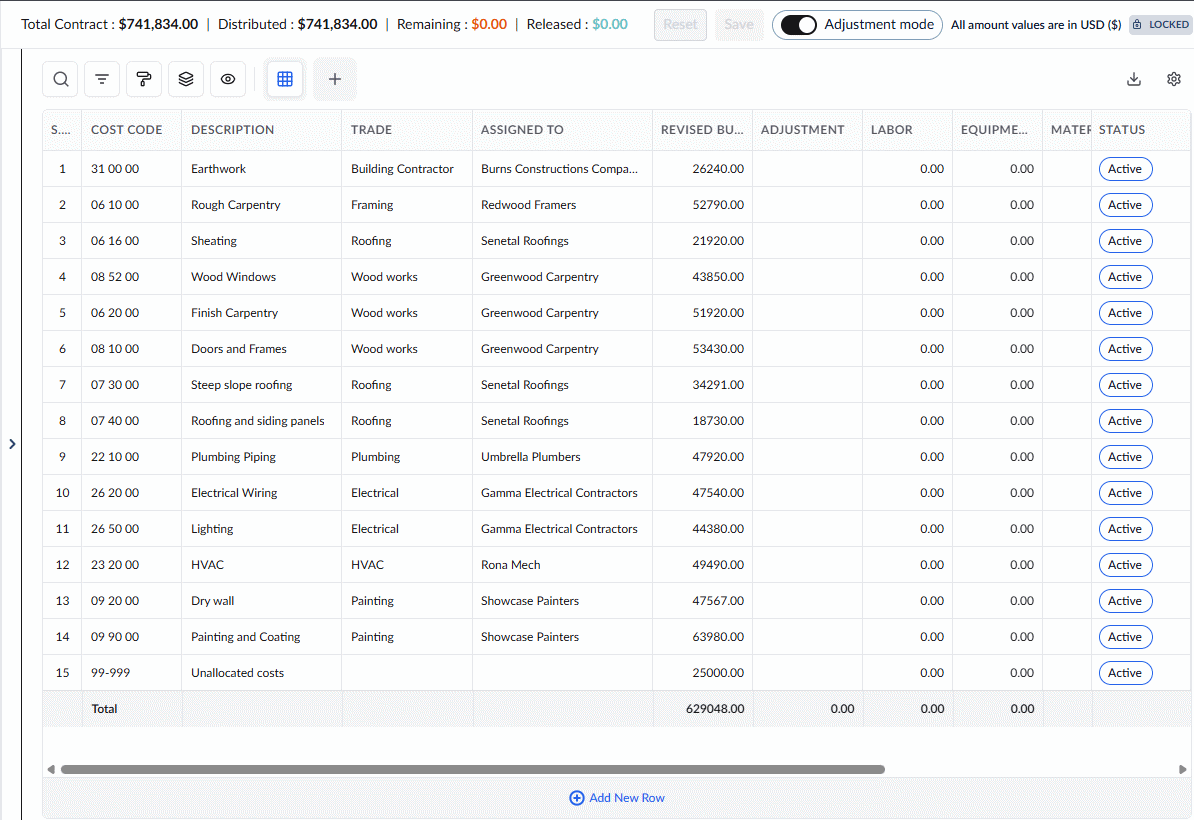Viewport: 1194px width, 820px height.
Task: Click the download export icon
Action: [x=1134, y=79]
